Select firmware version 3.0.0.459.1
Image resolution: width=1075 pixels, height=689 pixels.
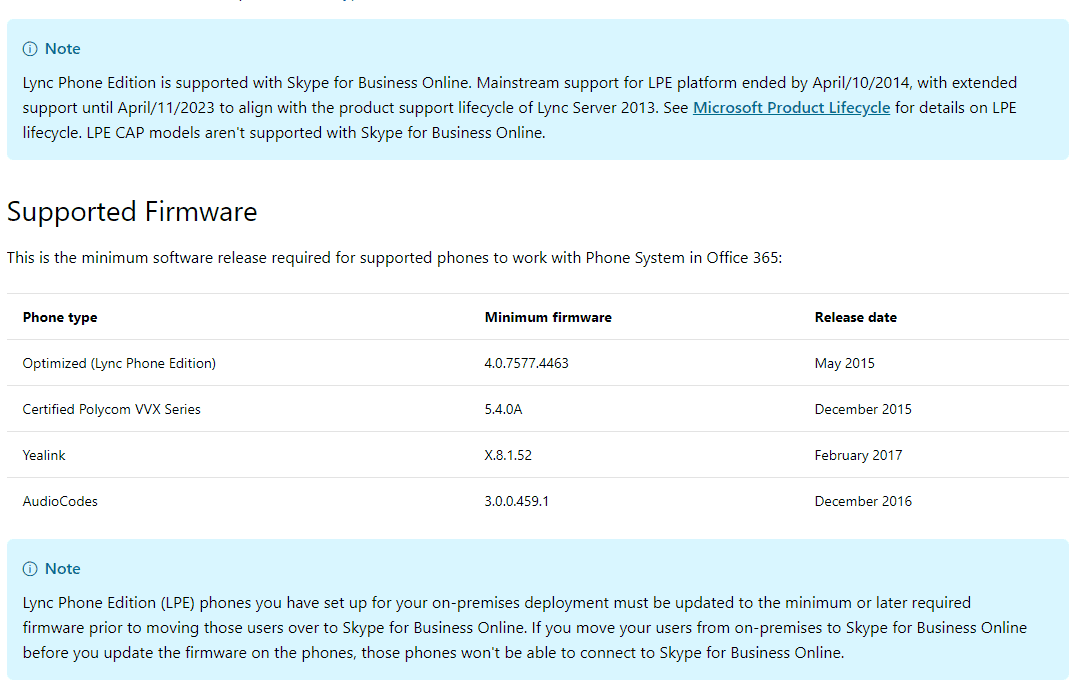tap(516, 501)
